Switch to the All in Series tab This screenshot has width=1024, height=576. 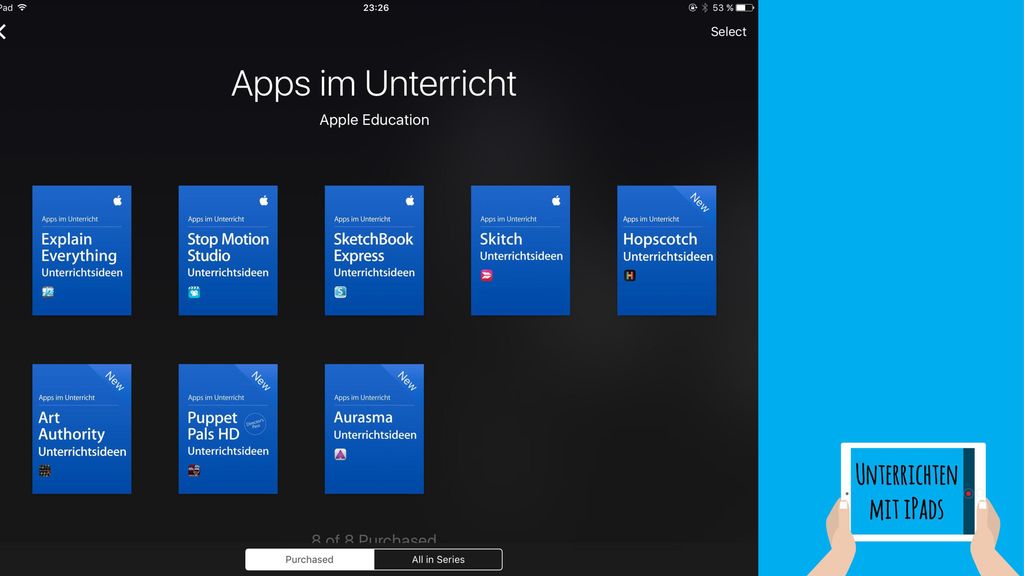[438, 560]
